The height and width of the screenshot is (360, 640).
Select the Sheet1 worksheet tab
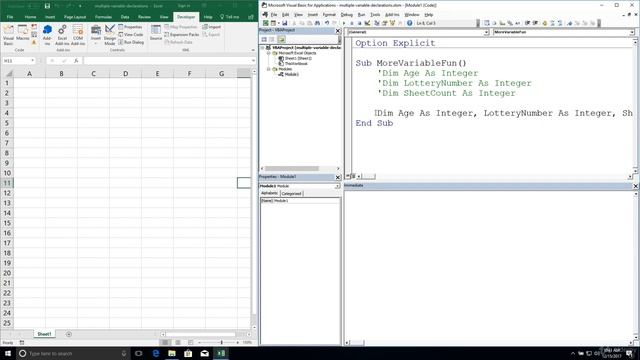click(x=44, y=334)
